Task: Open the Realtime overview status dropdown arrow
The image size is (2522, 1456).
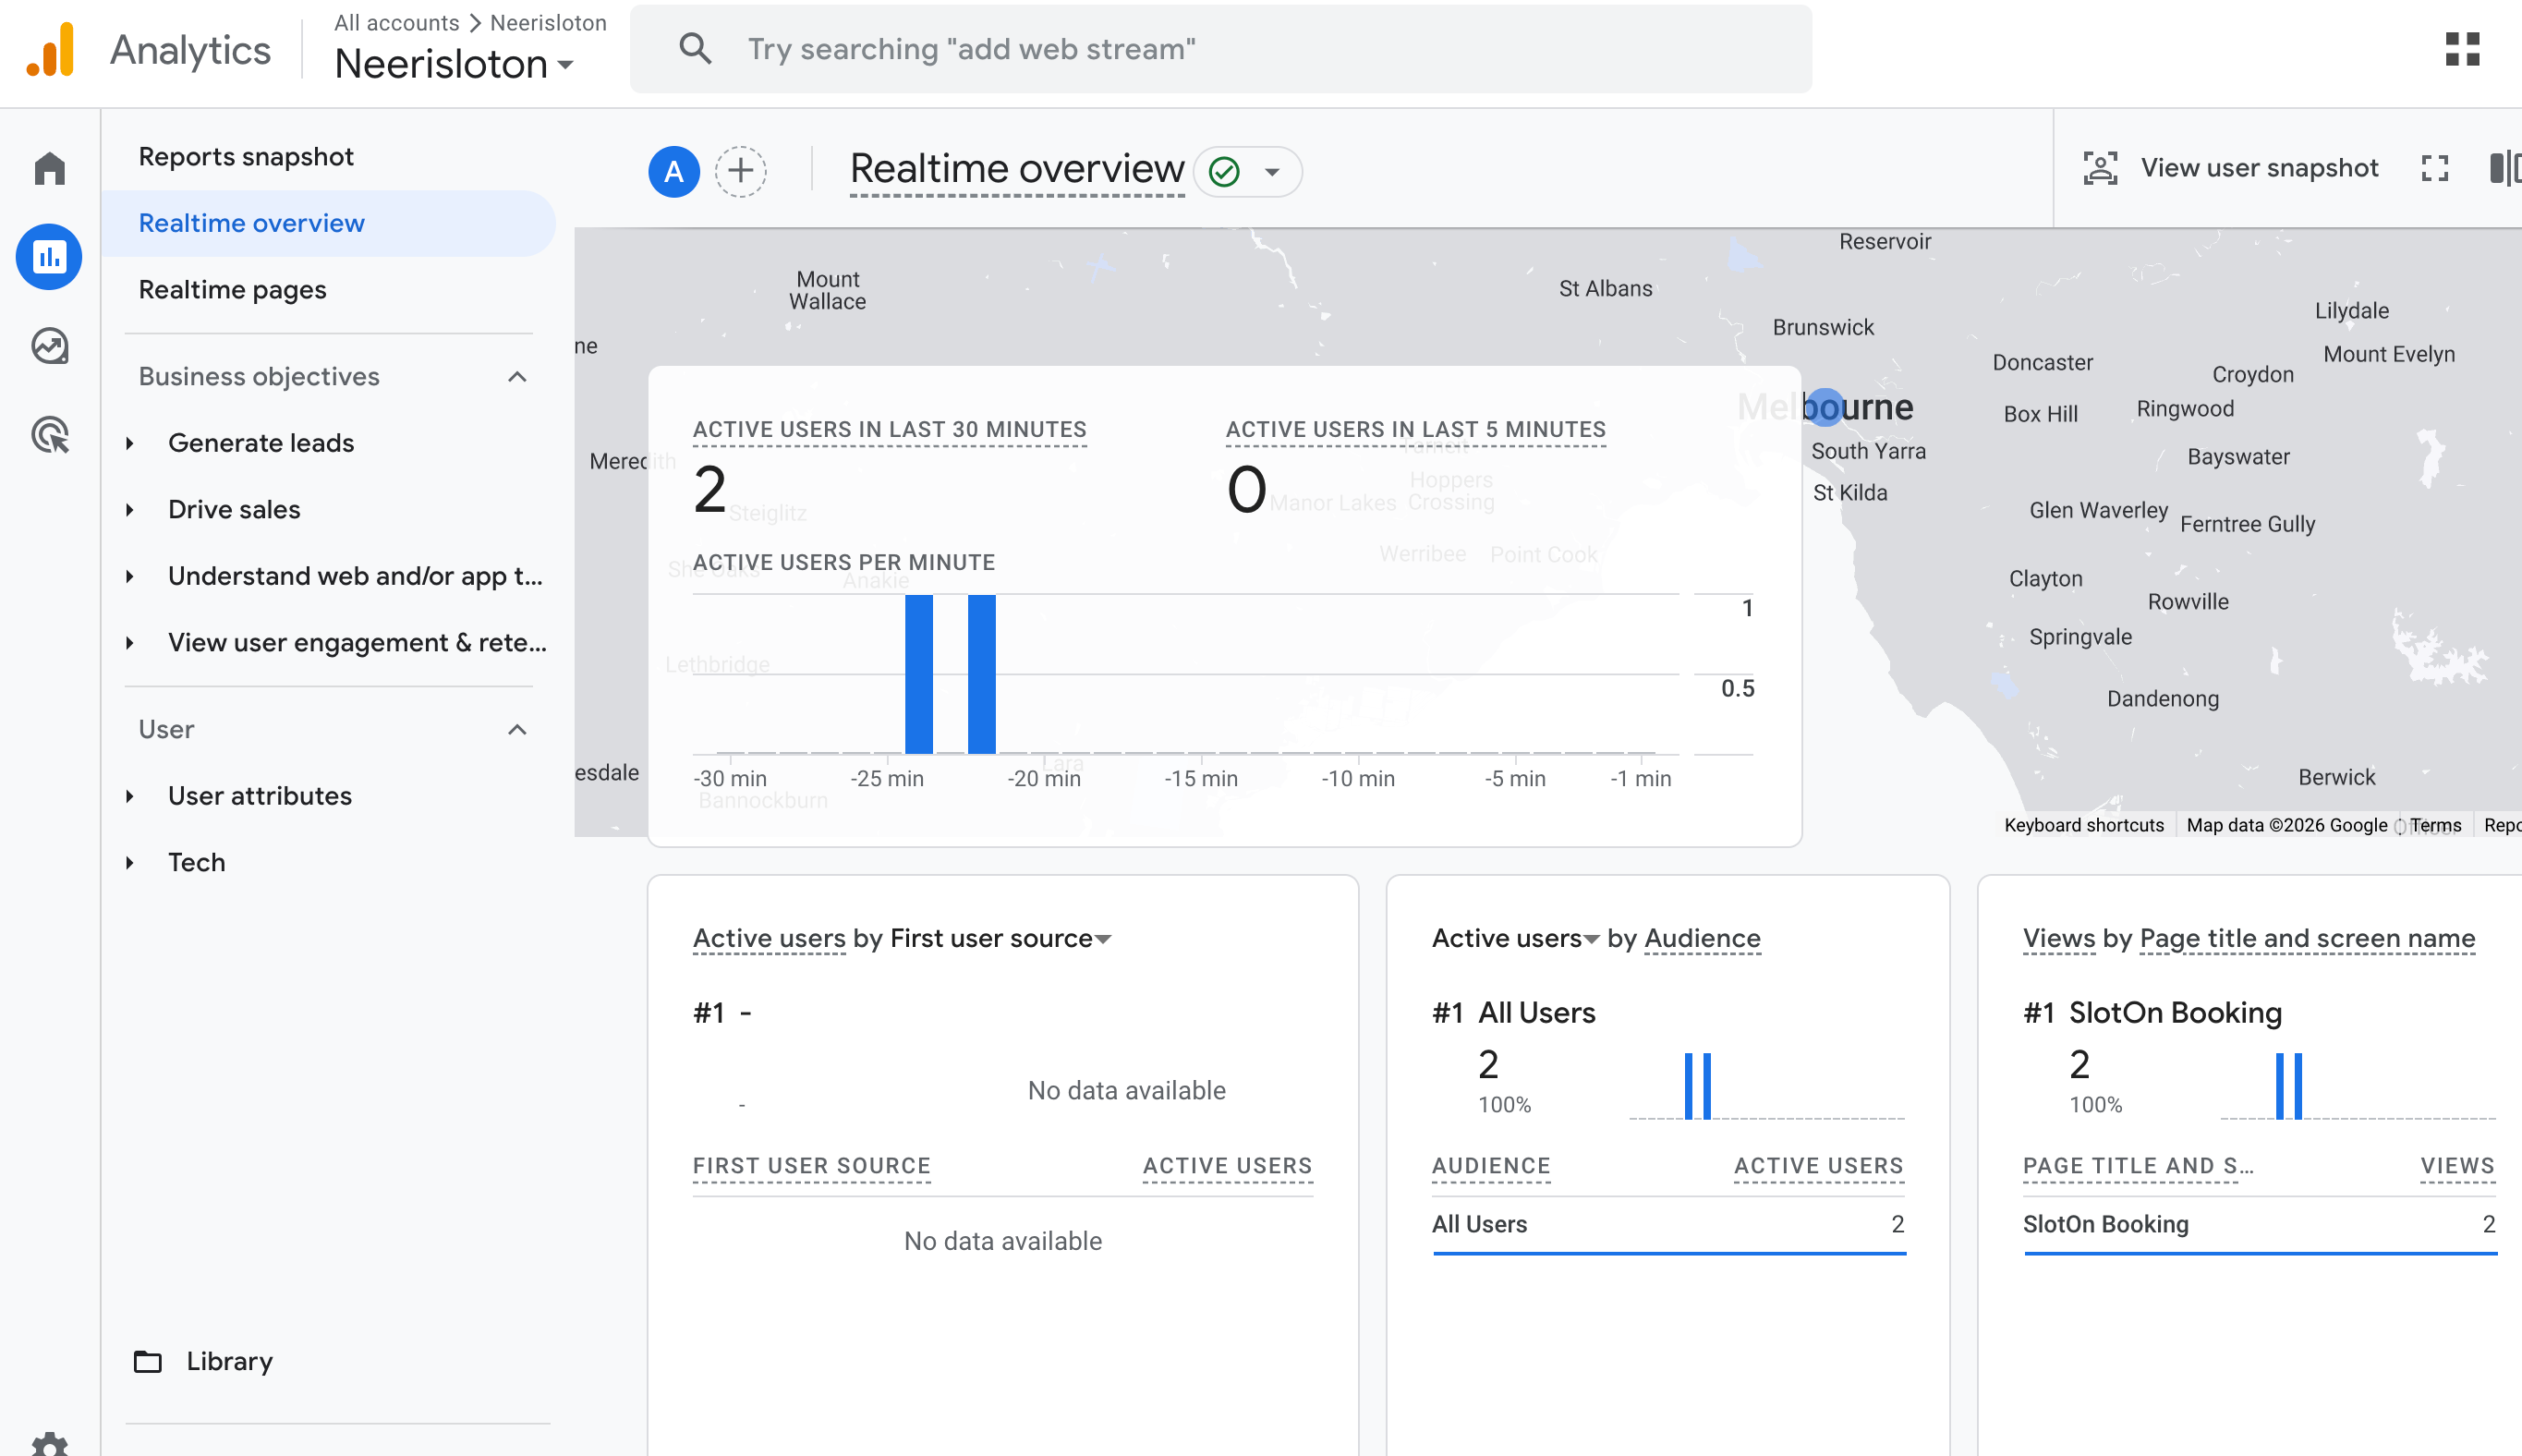Action: [1272, 172]
